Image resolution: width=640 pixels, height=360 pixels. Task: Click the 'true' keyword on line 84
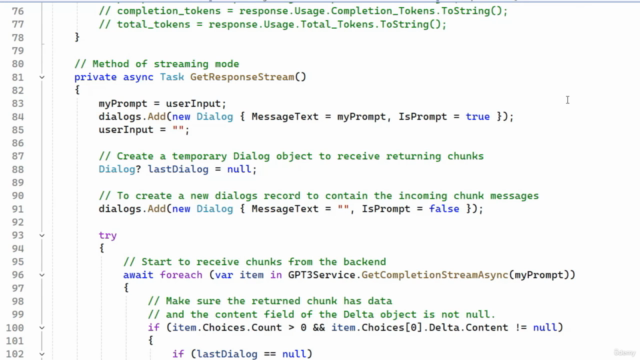[478, 117]
